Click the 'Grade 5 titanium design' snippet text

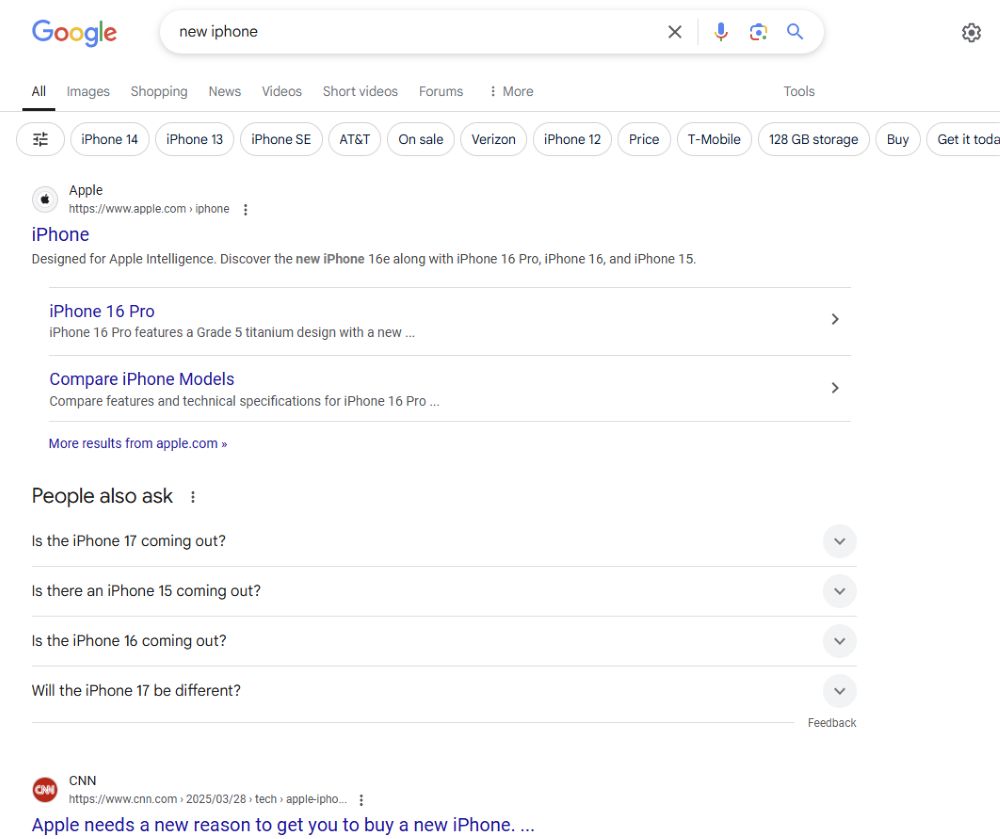232,332
